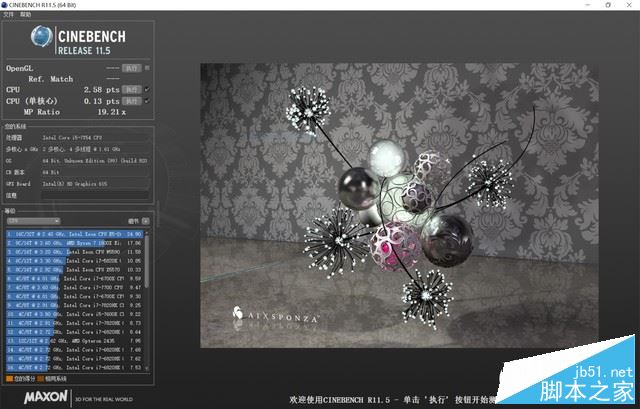The width and height of the screenshot is (640, 409).
Task: Click the 信息 info text field
Action: pyautogui.click(x=95, y=196)
